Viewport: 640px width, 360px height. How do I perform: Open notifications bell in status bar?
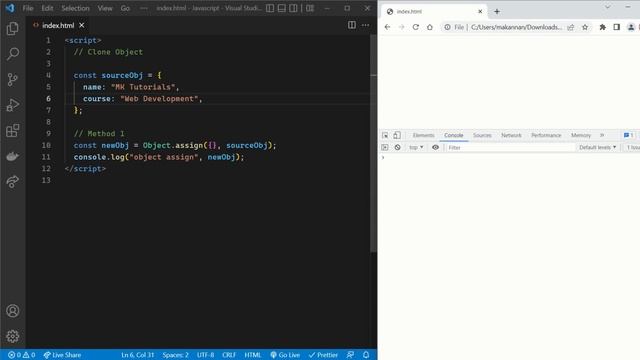[366, 355]
